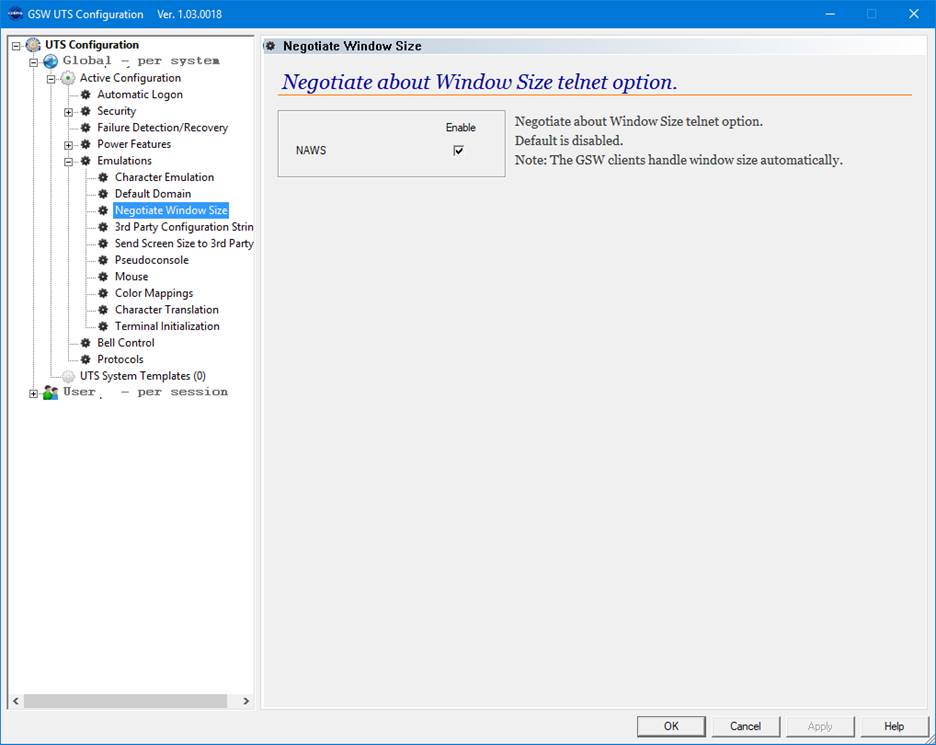Click the Apply button

coord(820,726)
